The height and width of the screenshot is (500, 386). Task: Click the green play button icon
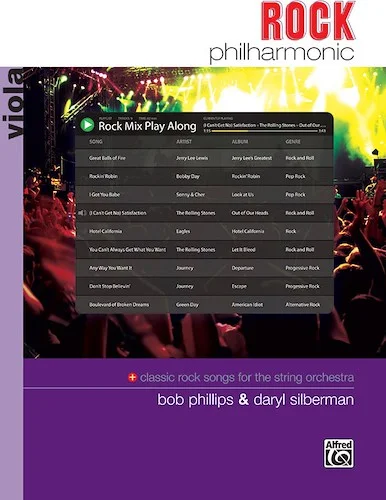tap(87, 125)
